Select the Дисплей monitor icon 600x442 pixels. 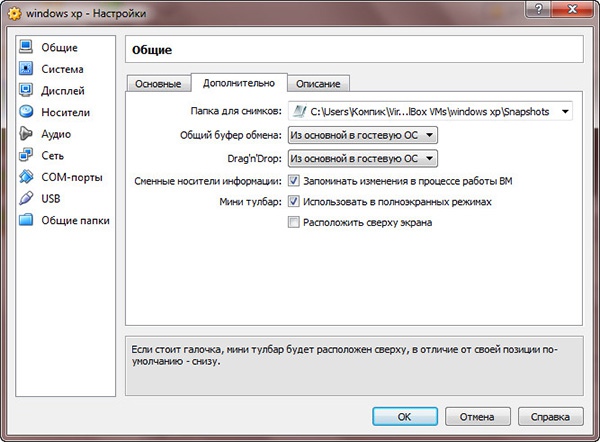[x=25, y=91]
